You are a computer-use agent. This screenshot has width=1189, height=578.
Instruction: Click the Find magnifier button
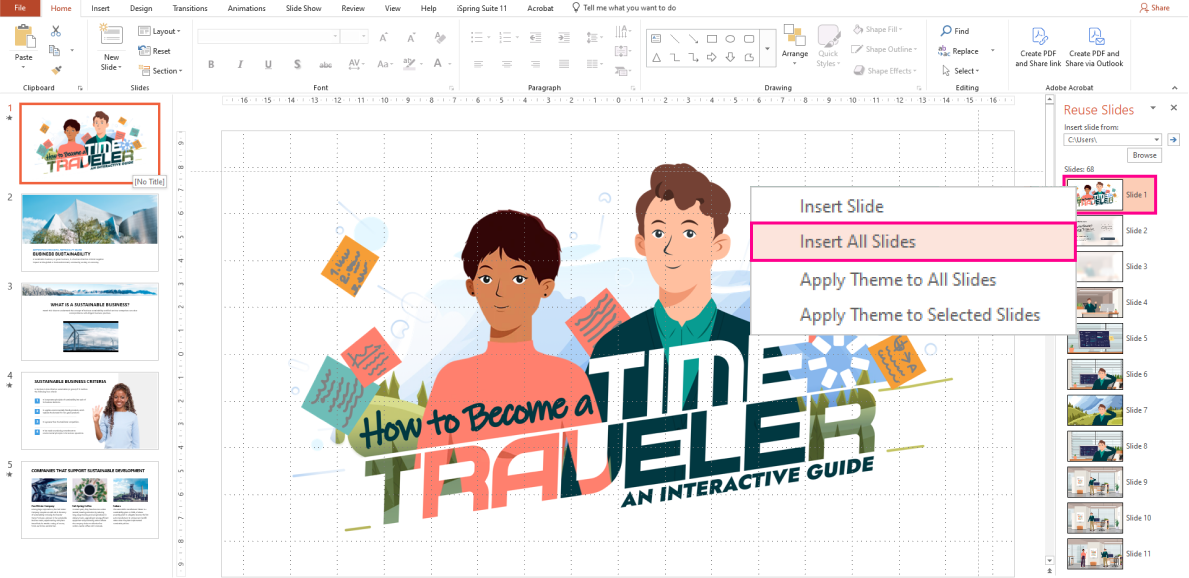[x=955, y=31]
